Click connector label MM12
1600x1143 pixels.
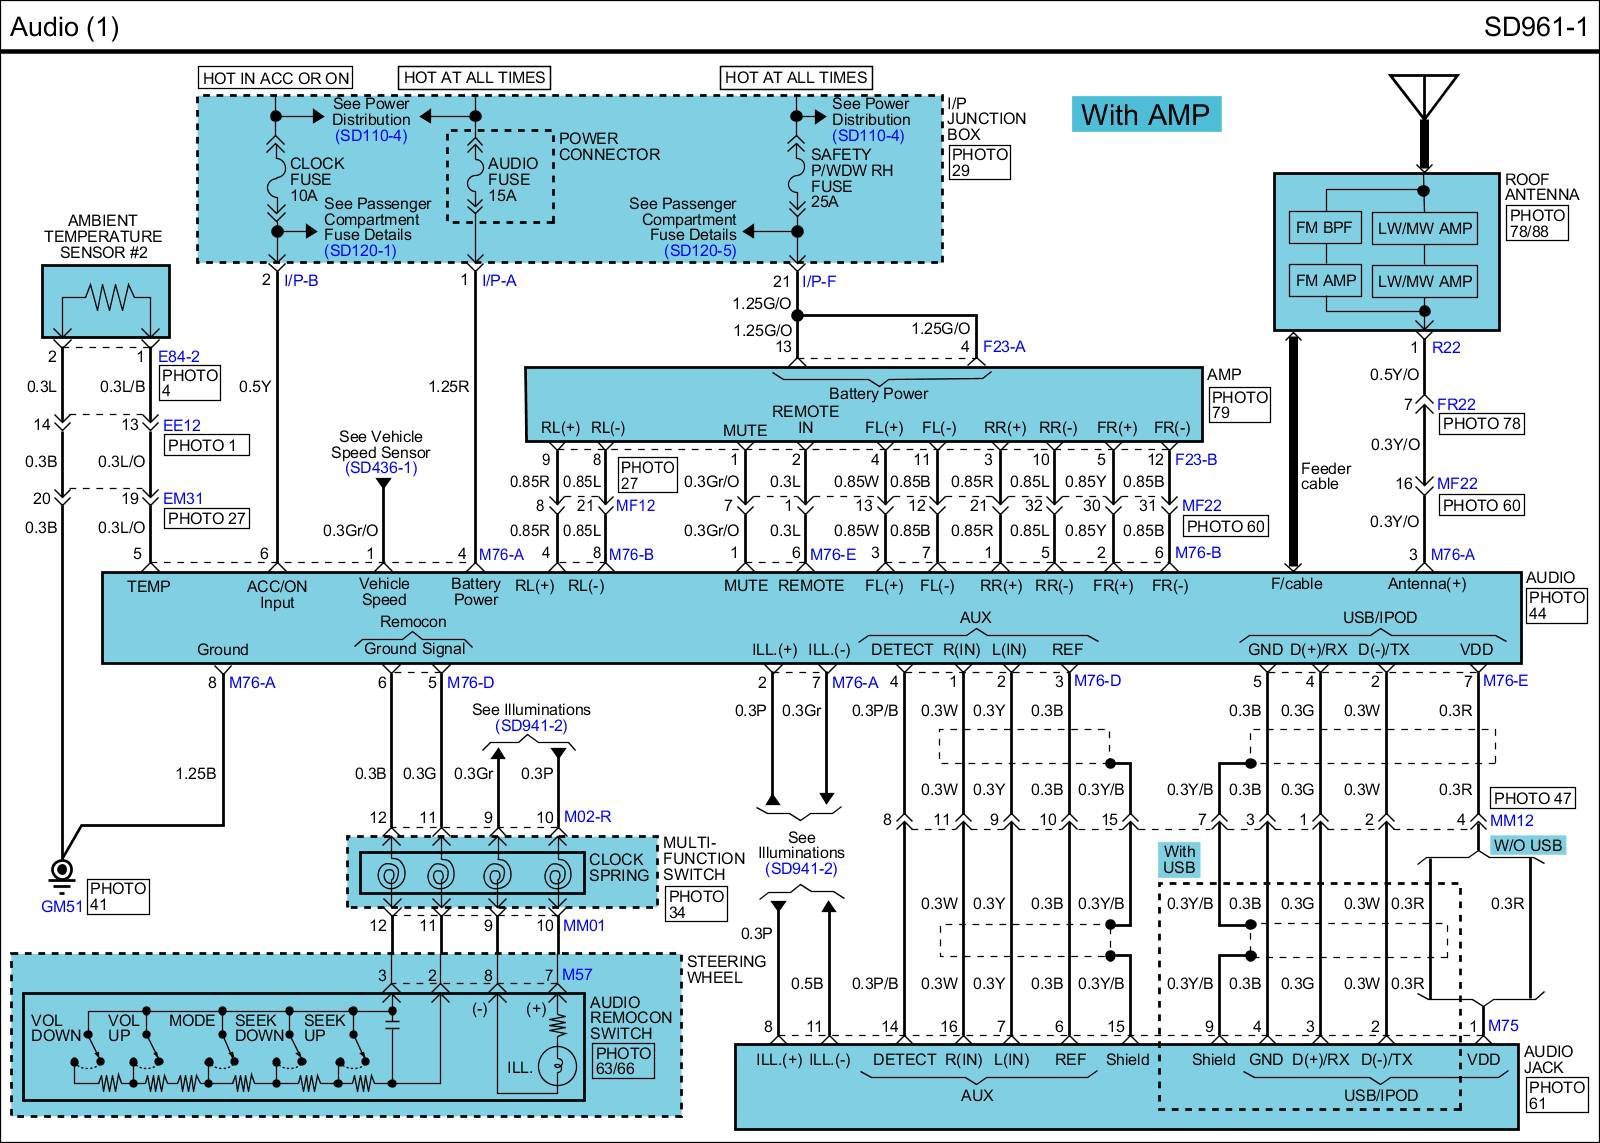(1511, 820)
